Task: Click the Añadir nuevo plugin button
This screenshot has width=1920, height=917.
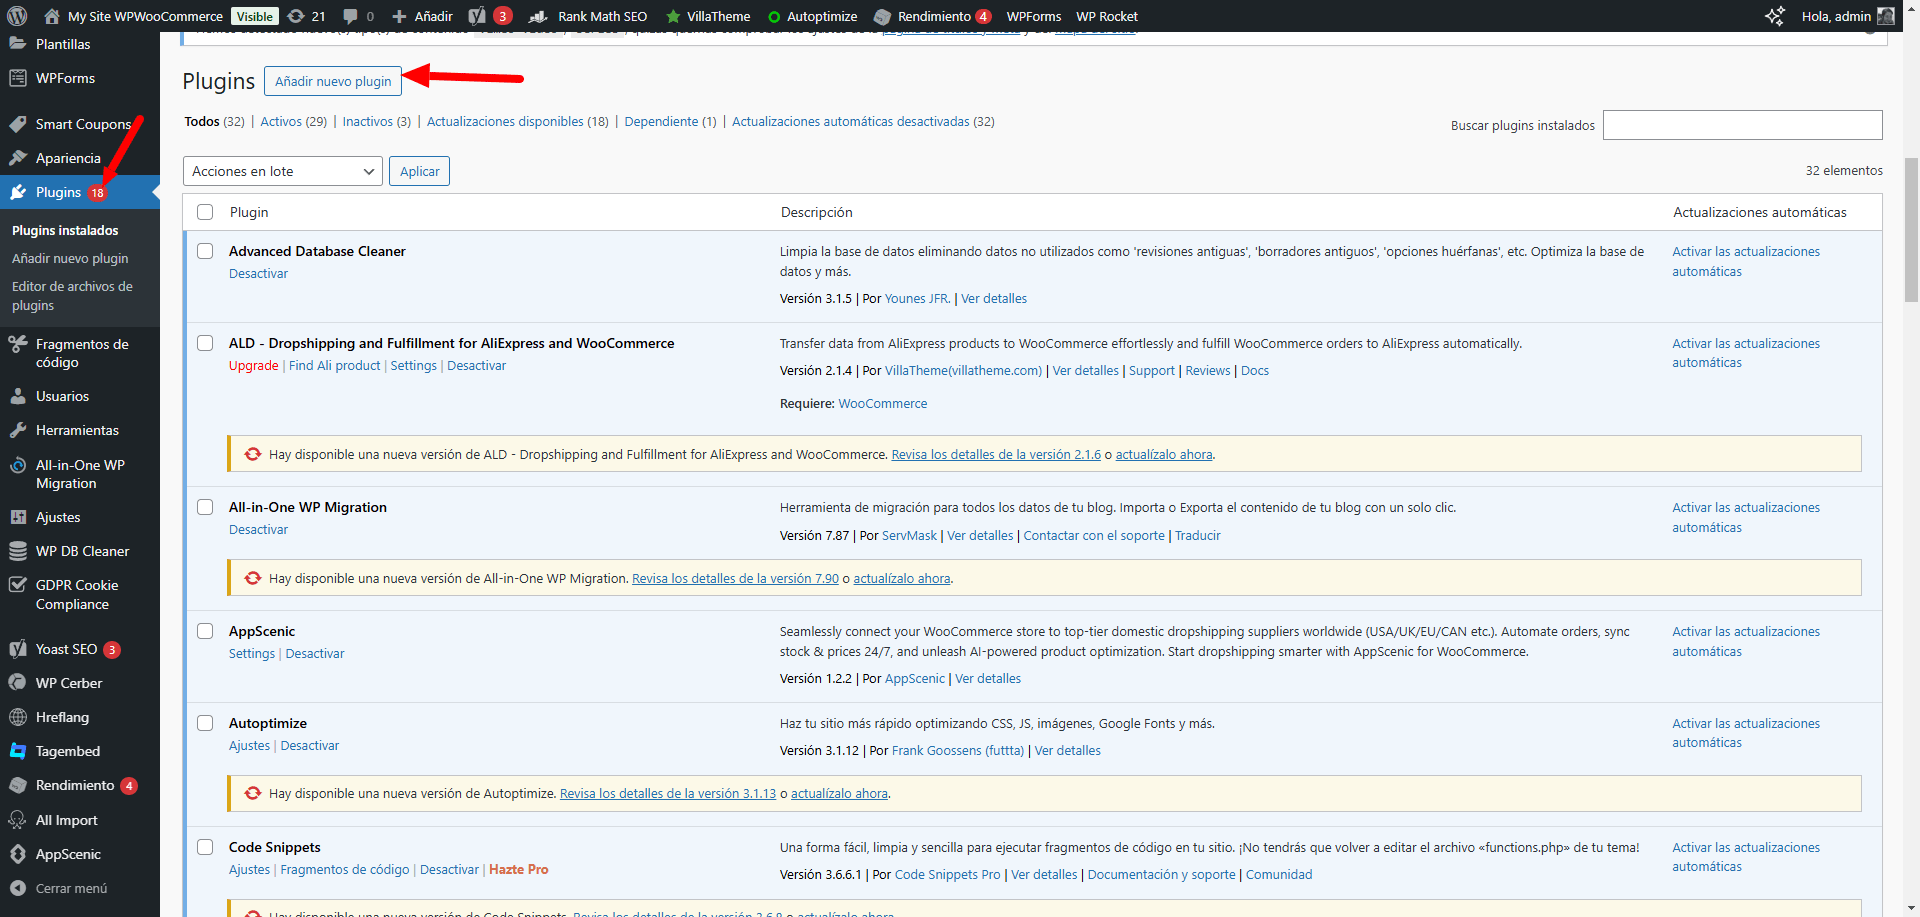Action: 333,81
